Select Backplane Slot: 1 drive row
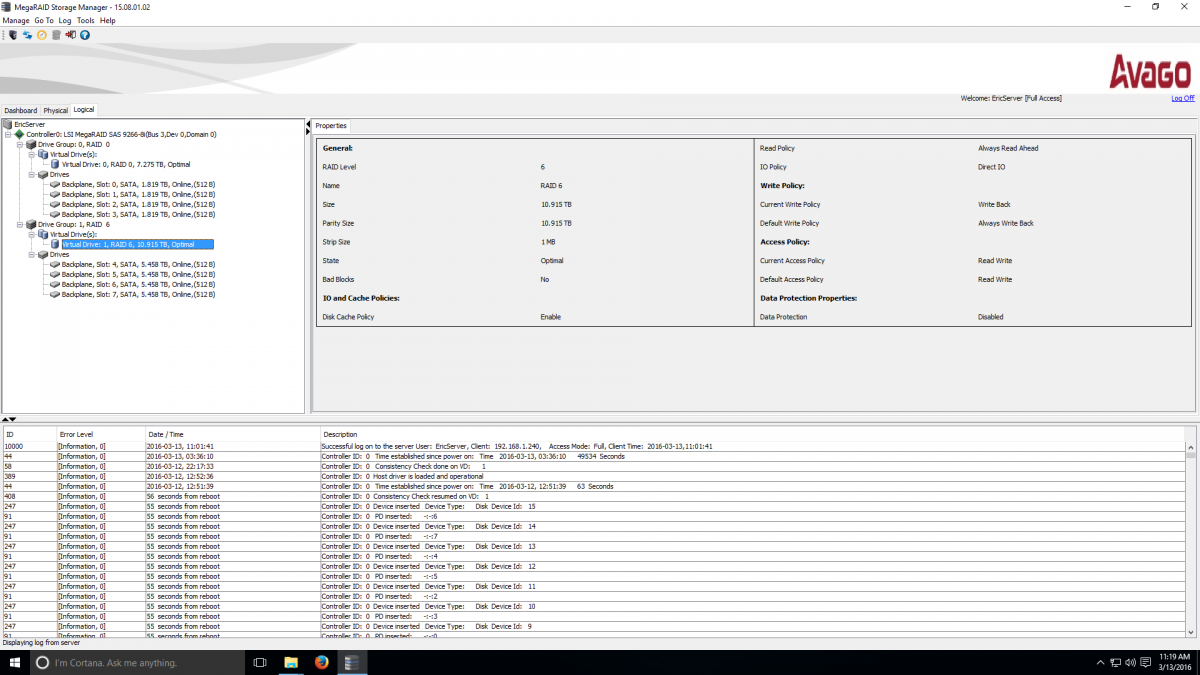Viewport: 1200px width, 675px height. 138,194
